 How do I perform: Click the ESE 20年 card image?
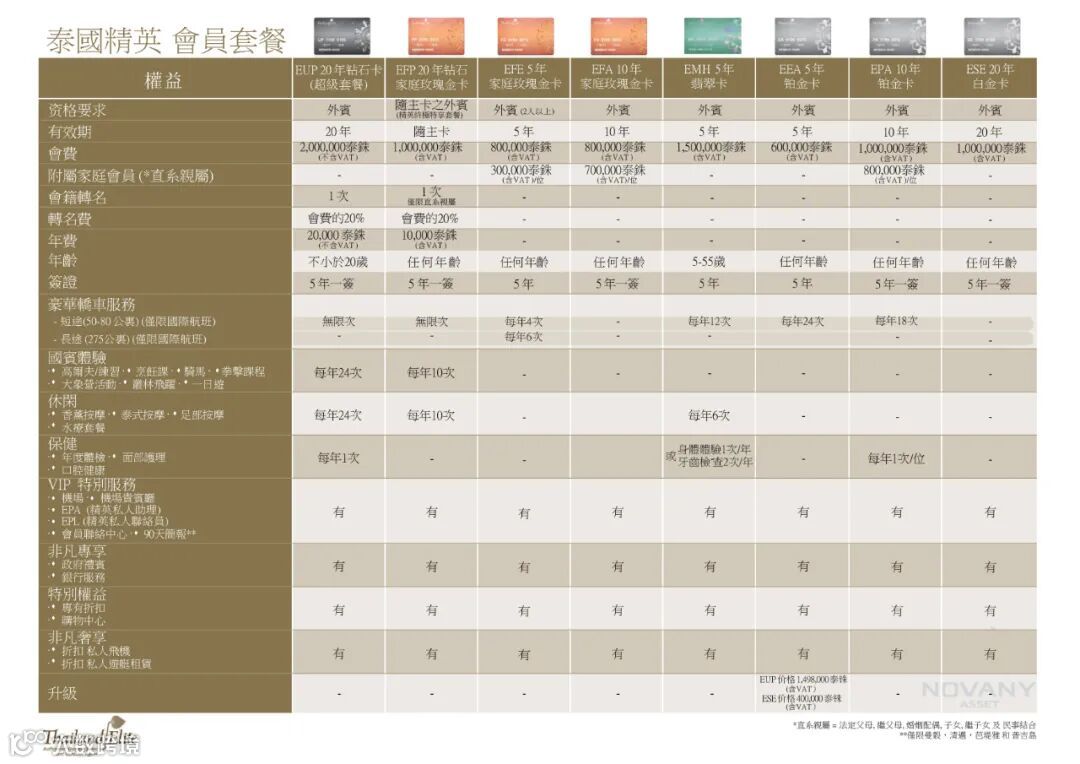tap(991, 37)
